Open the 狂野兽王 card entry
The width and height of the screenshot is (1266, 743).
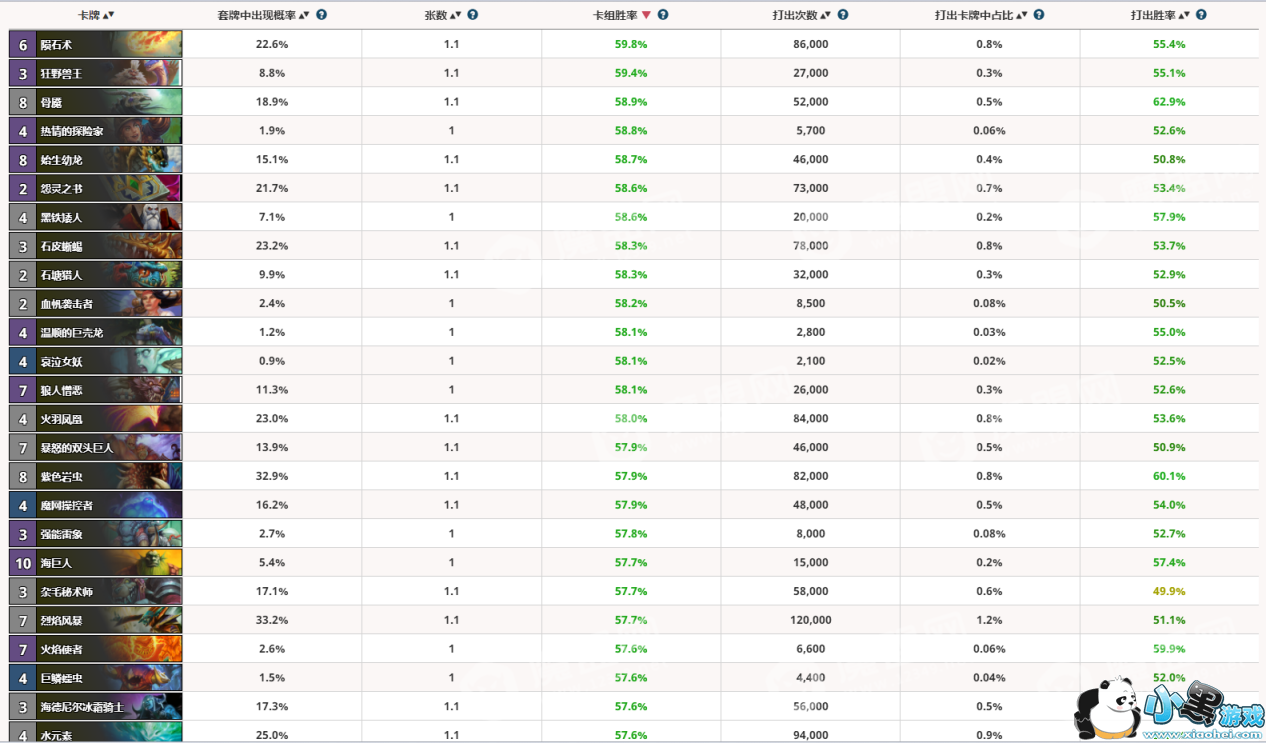pyautogui.click(x=96, y=73)
